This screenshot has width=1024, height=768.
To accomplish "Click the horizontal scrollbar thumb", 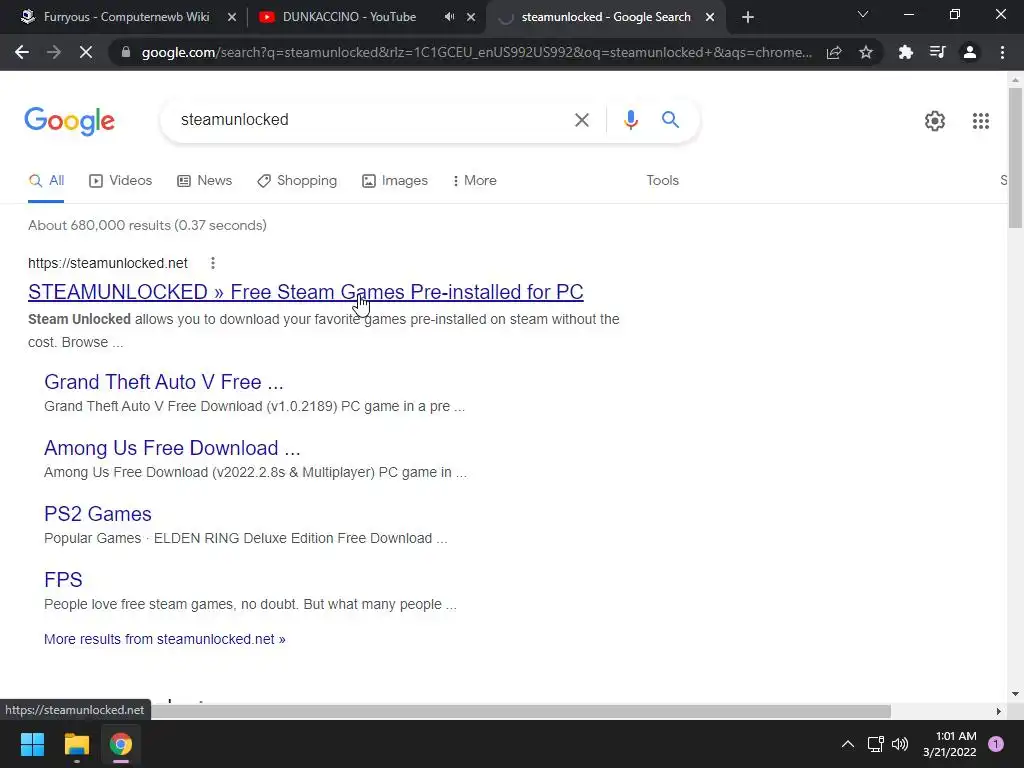I will (521, 711).
